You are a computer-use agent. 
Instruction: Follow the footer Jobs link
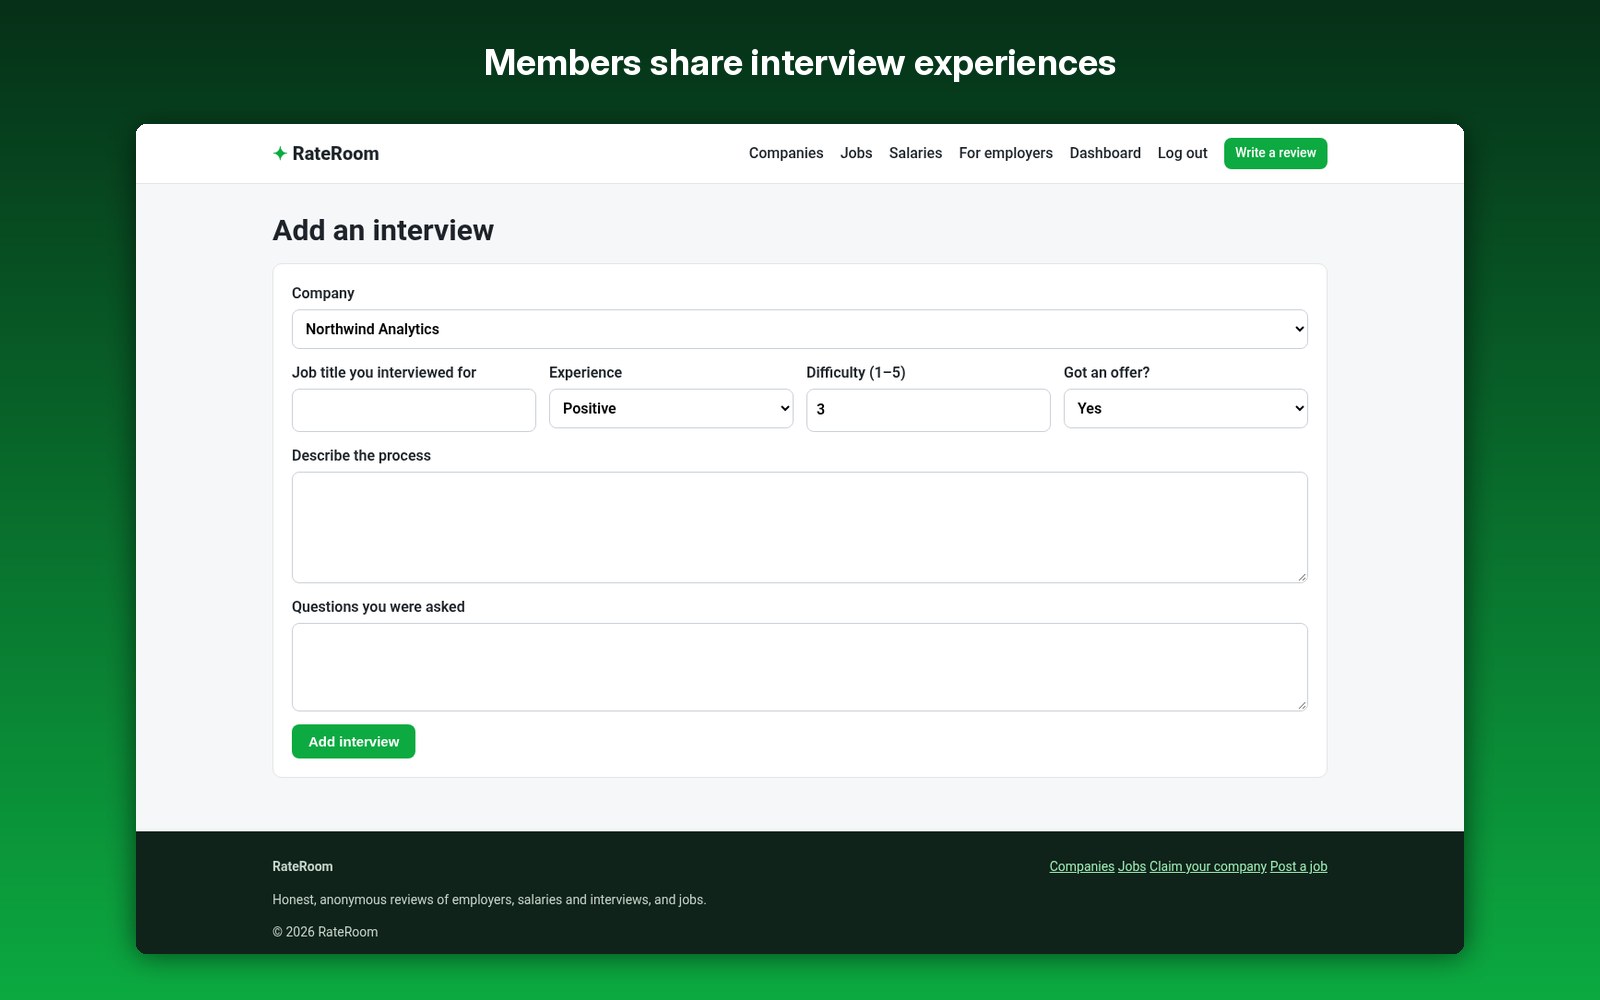point(1131,866)
